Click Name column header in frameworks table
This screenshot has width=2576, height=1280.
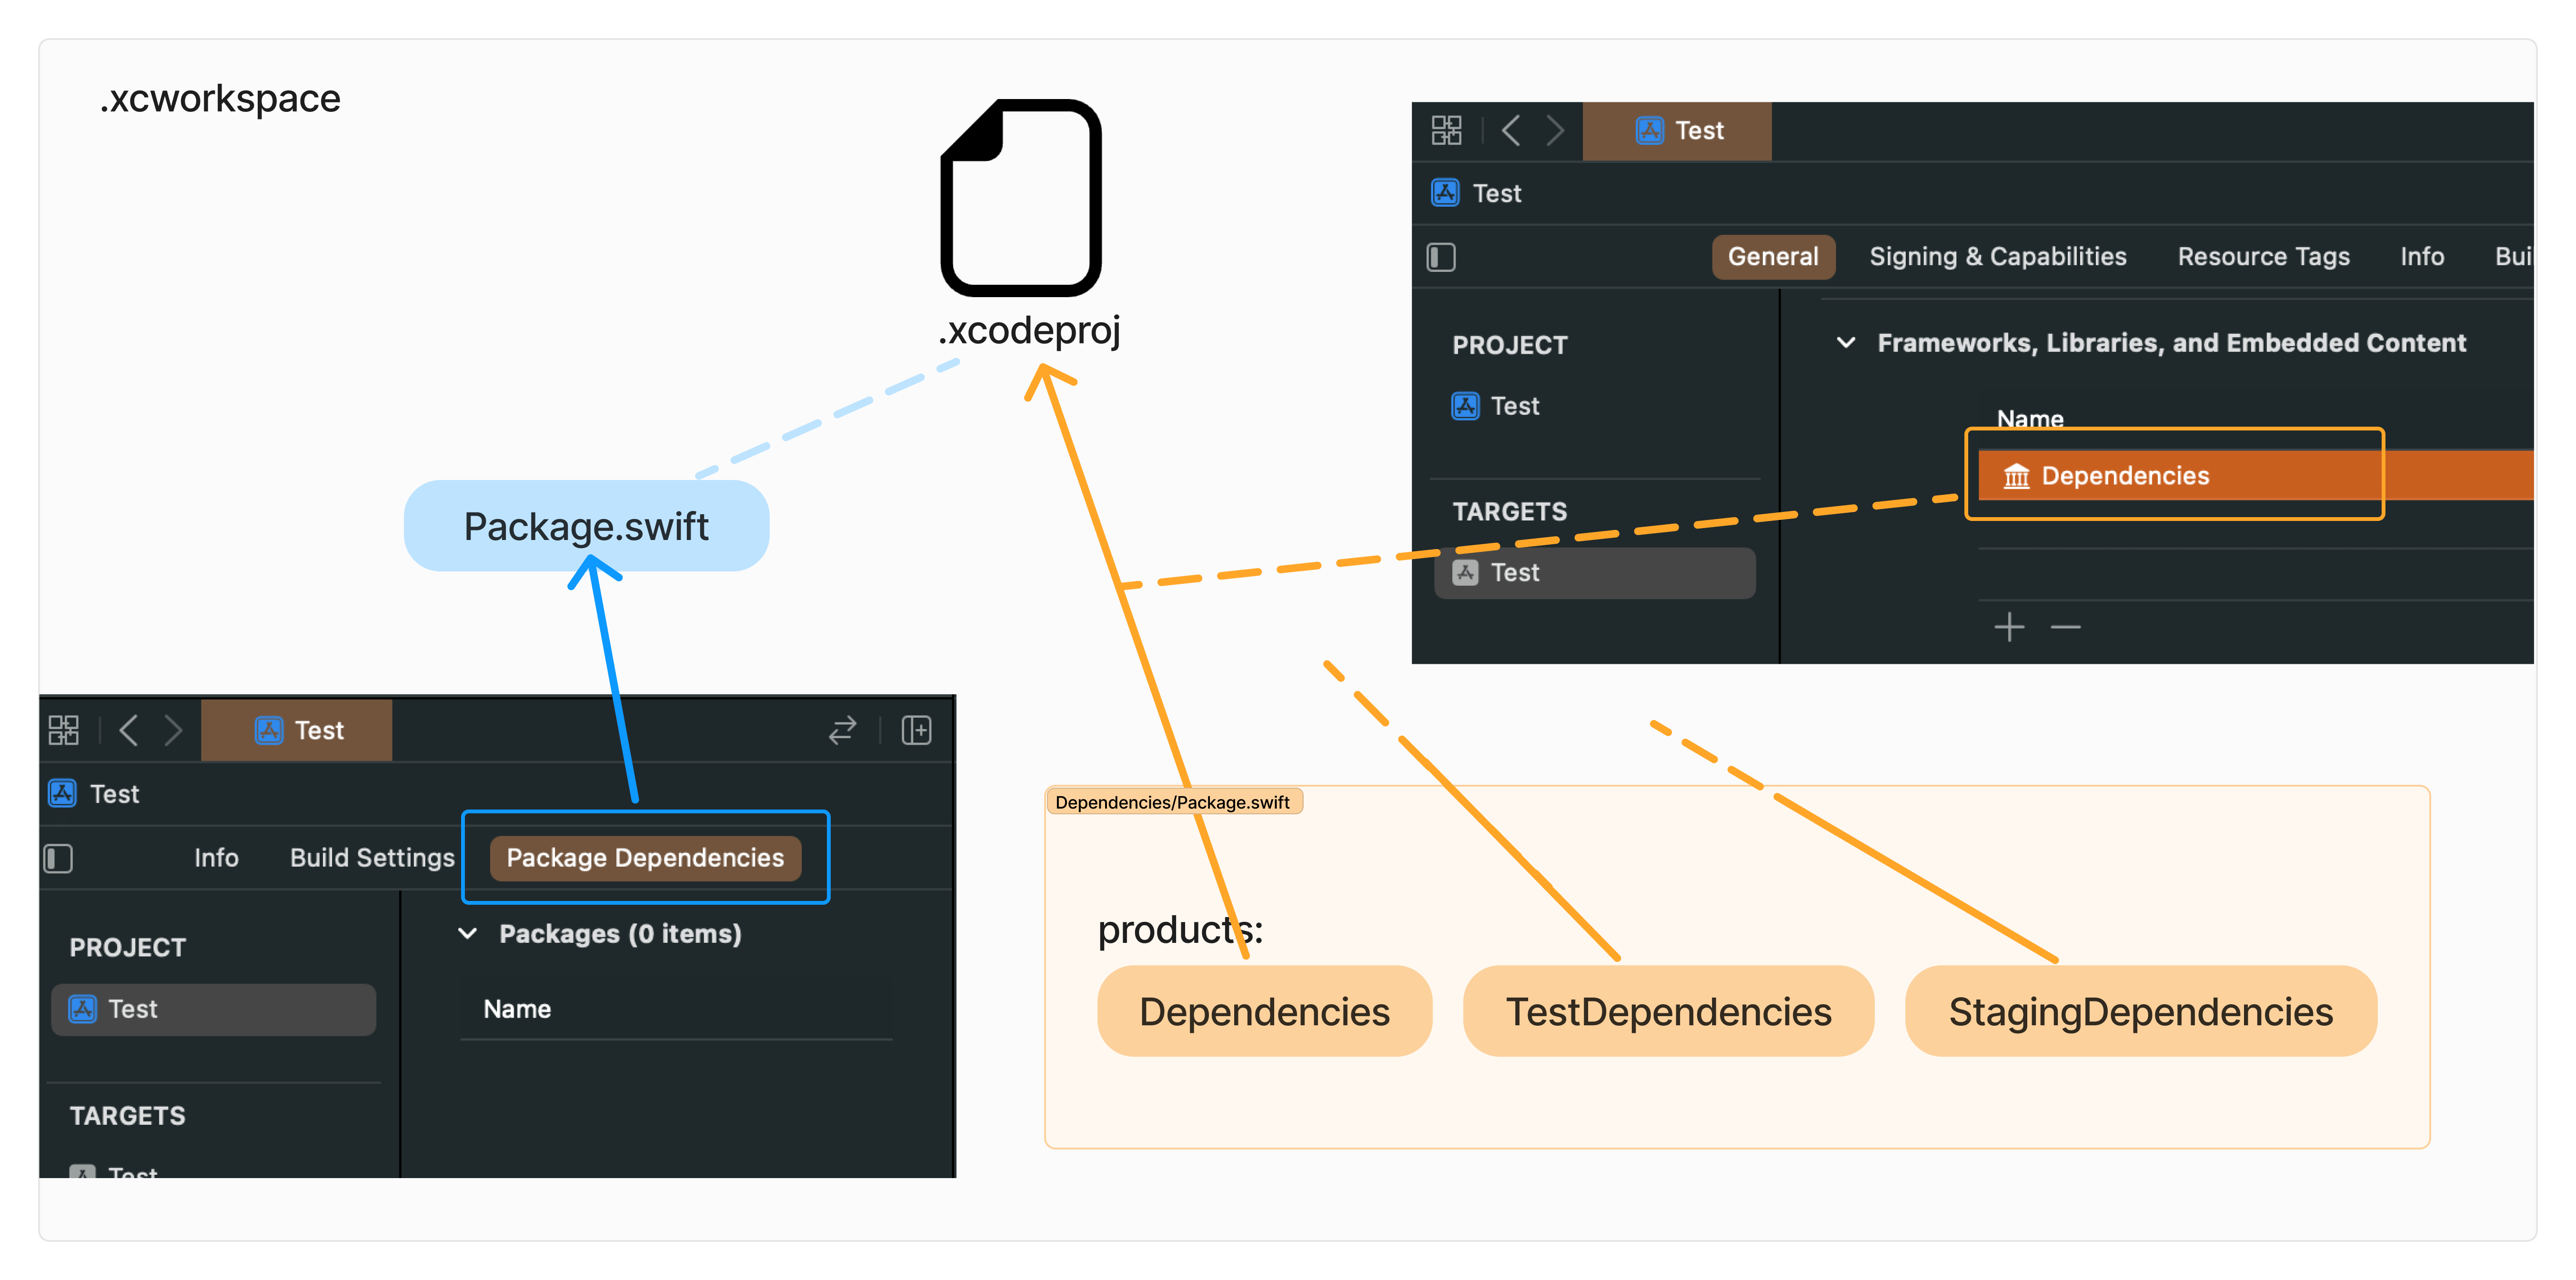(x=2030, y=419)
